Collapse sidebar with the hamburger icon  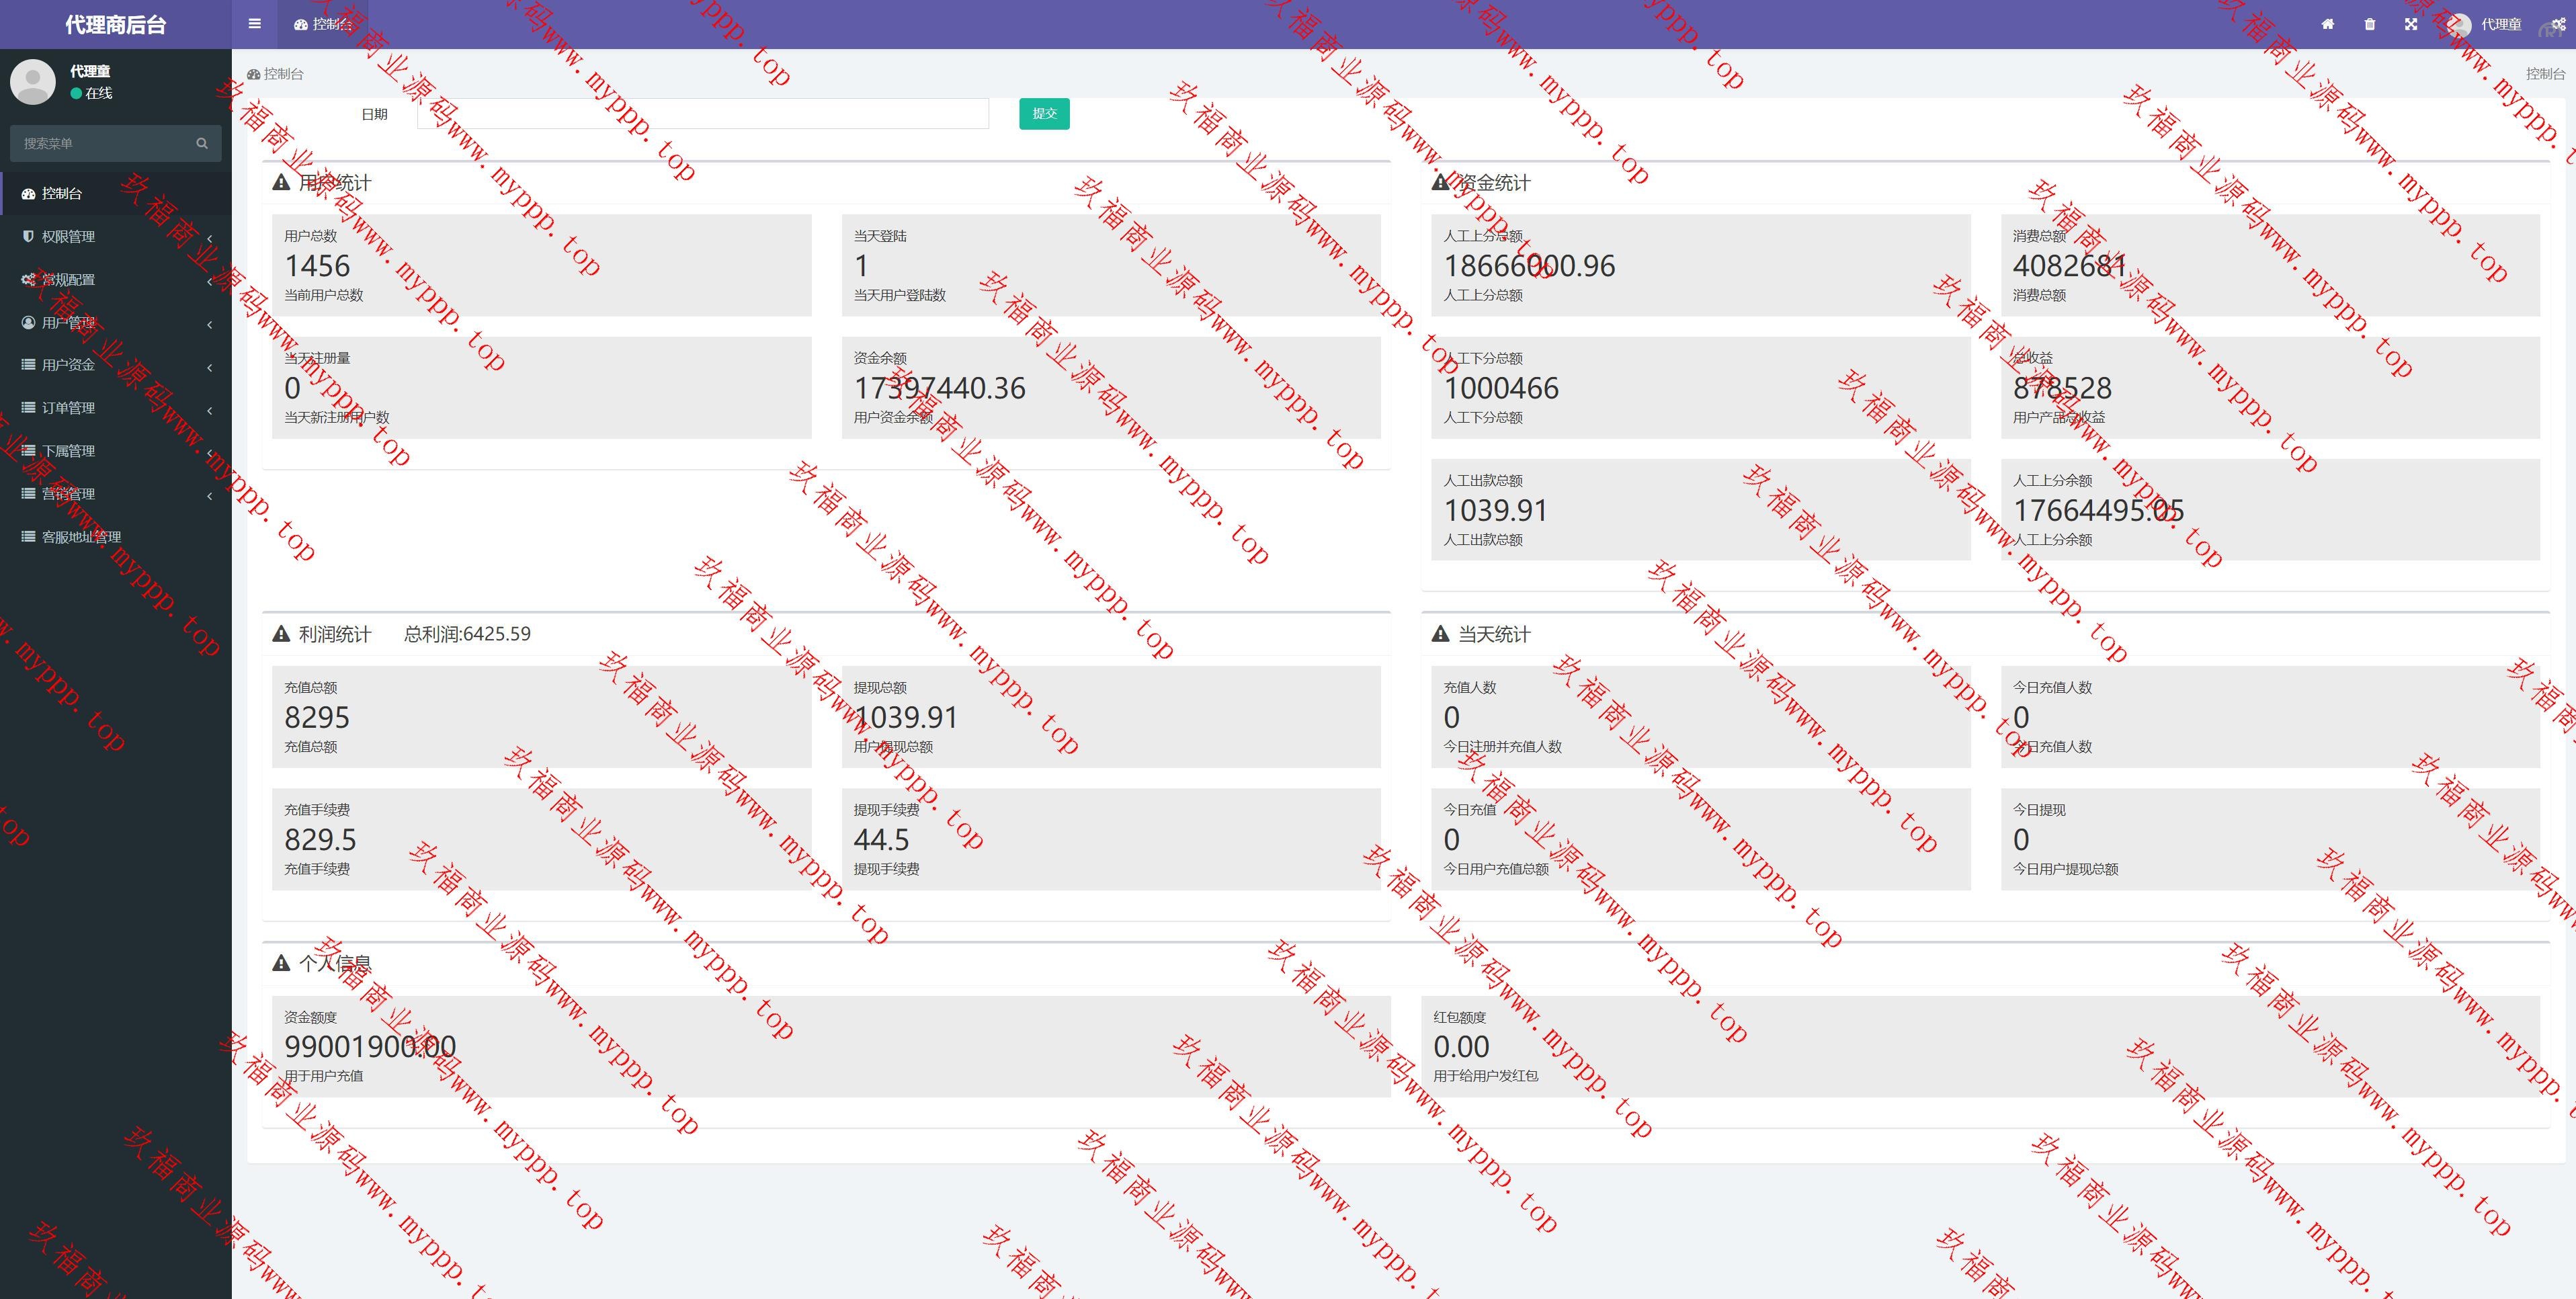coord(255,24)
